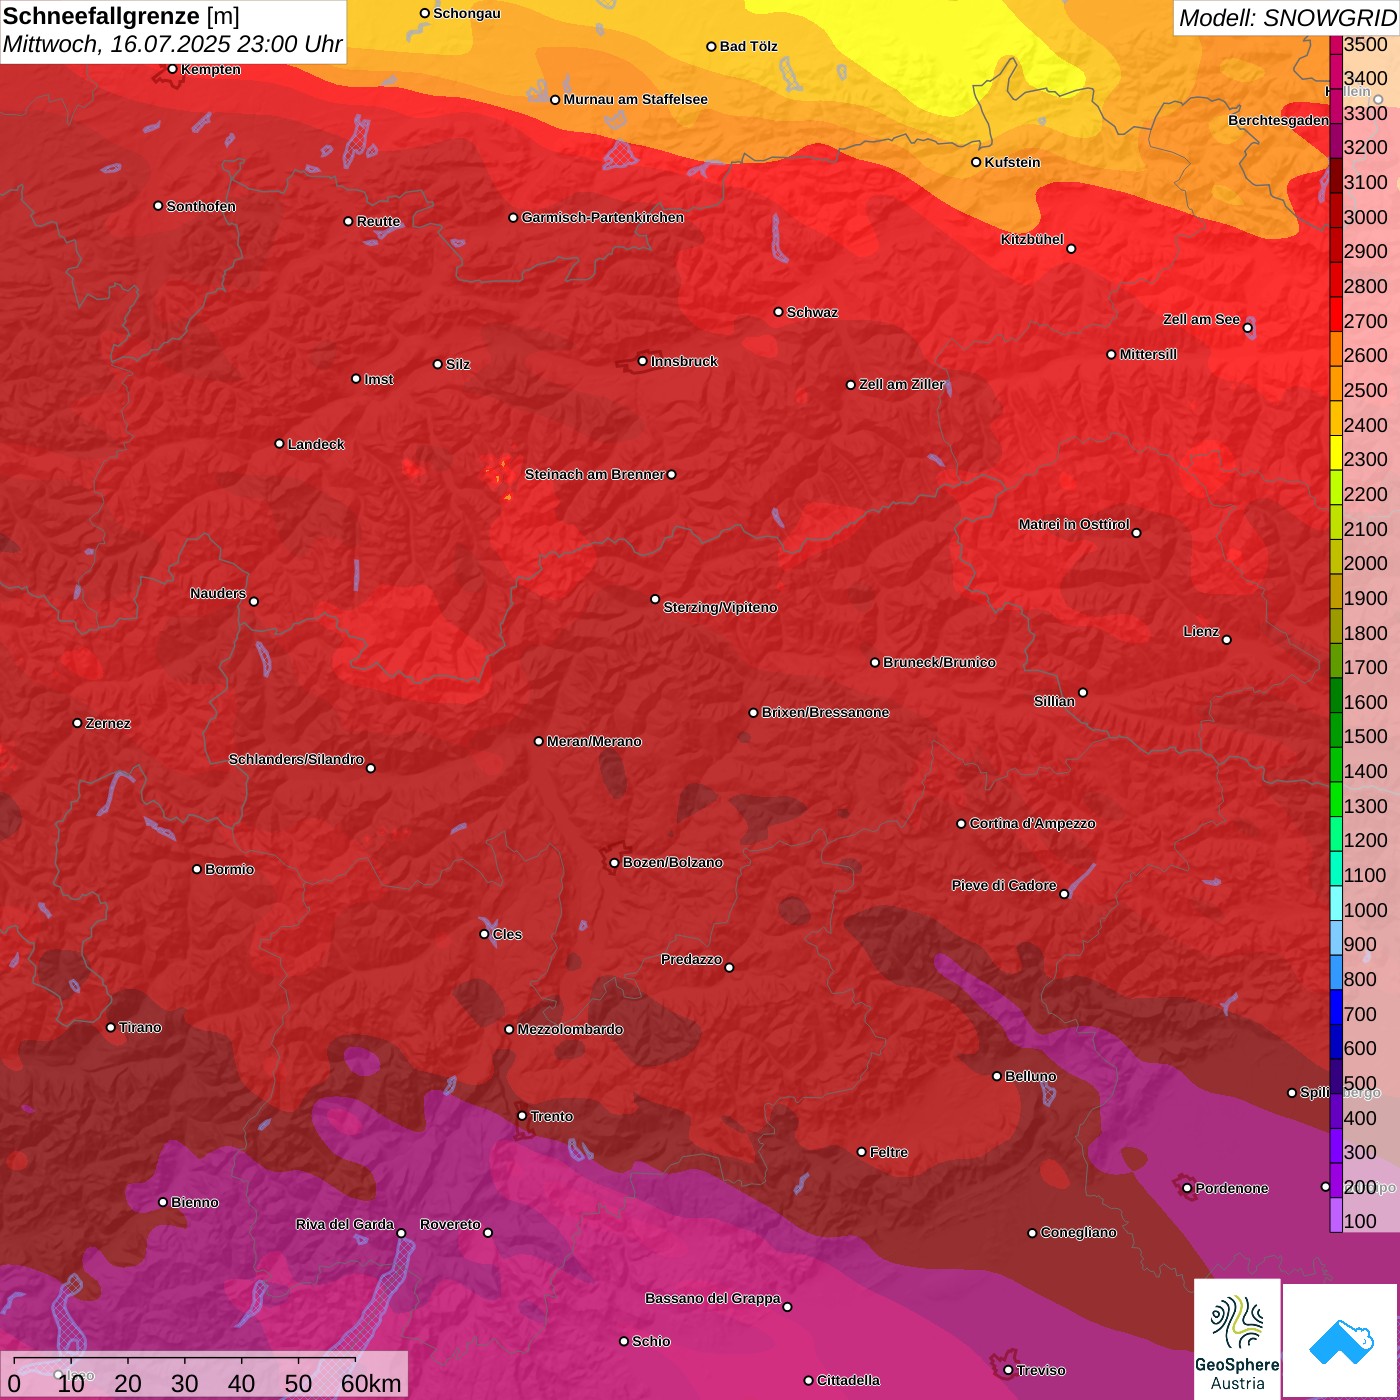Image resolution: width=1400 pixels, height=1400 pixels.
Task: Click the 2700 legend value
Action: coord(1365,321)
